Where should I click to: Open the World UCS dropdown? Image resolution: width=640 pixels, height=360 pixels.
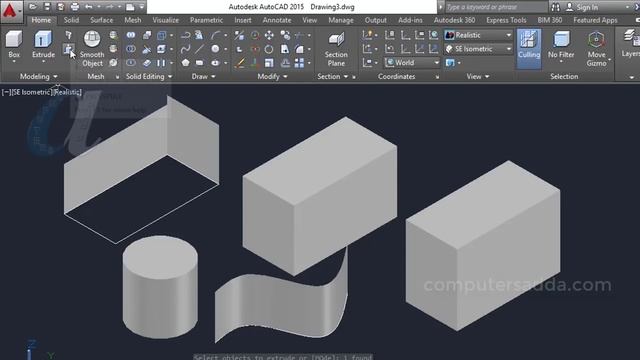point(412,63)
